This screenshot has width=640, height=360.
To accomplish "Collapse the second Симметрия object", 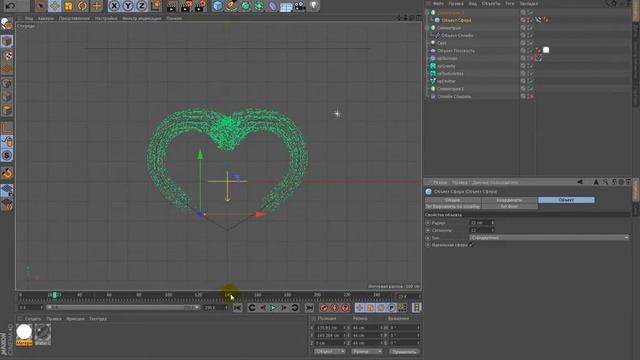I will point(427,28).
